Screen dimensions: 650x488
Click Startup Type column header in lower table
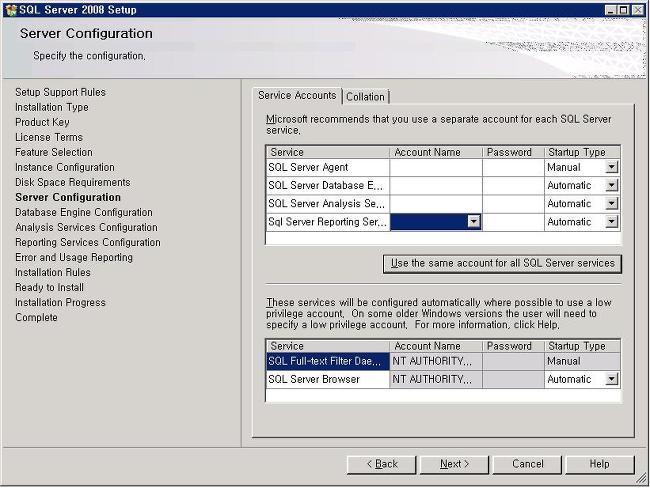tap(582, 346)
